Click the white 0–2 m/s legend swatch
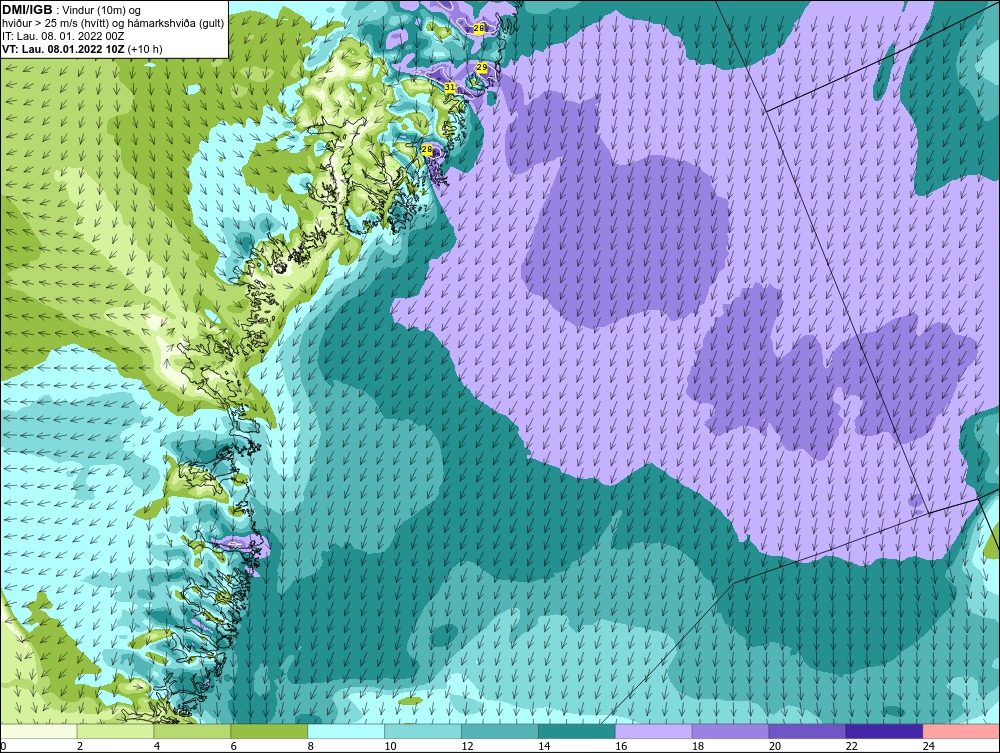The image size is (1000, 753). tap(39, 731)
